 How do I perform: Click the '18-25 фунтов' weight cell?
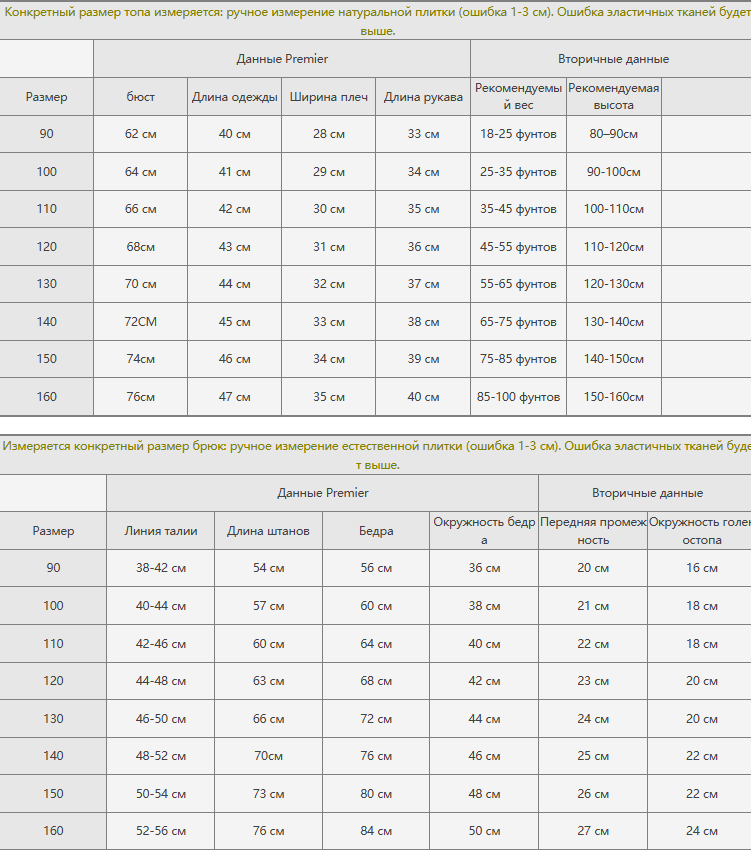518,134
